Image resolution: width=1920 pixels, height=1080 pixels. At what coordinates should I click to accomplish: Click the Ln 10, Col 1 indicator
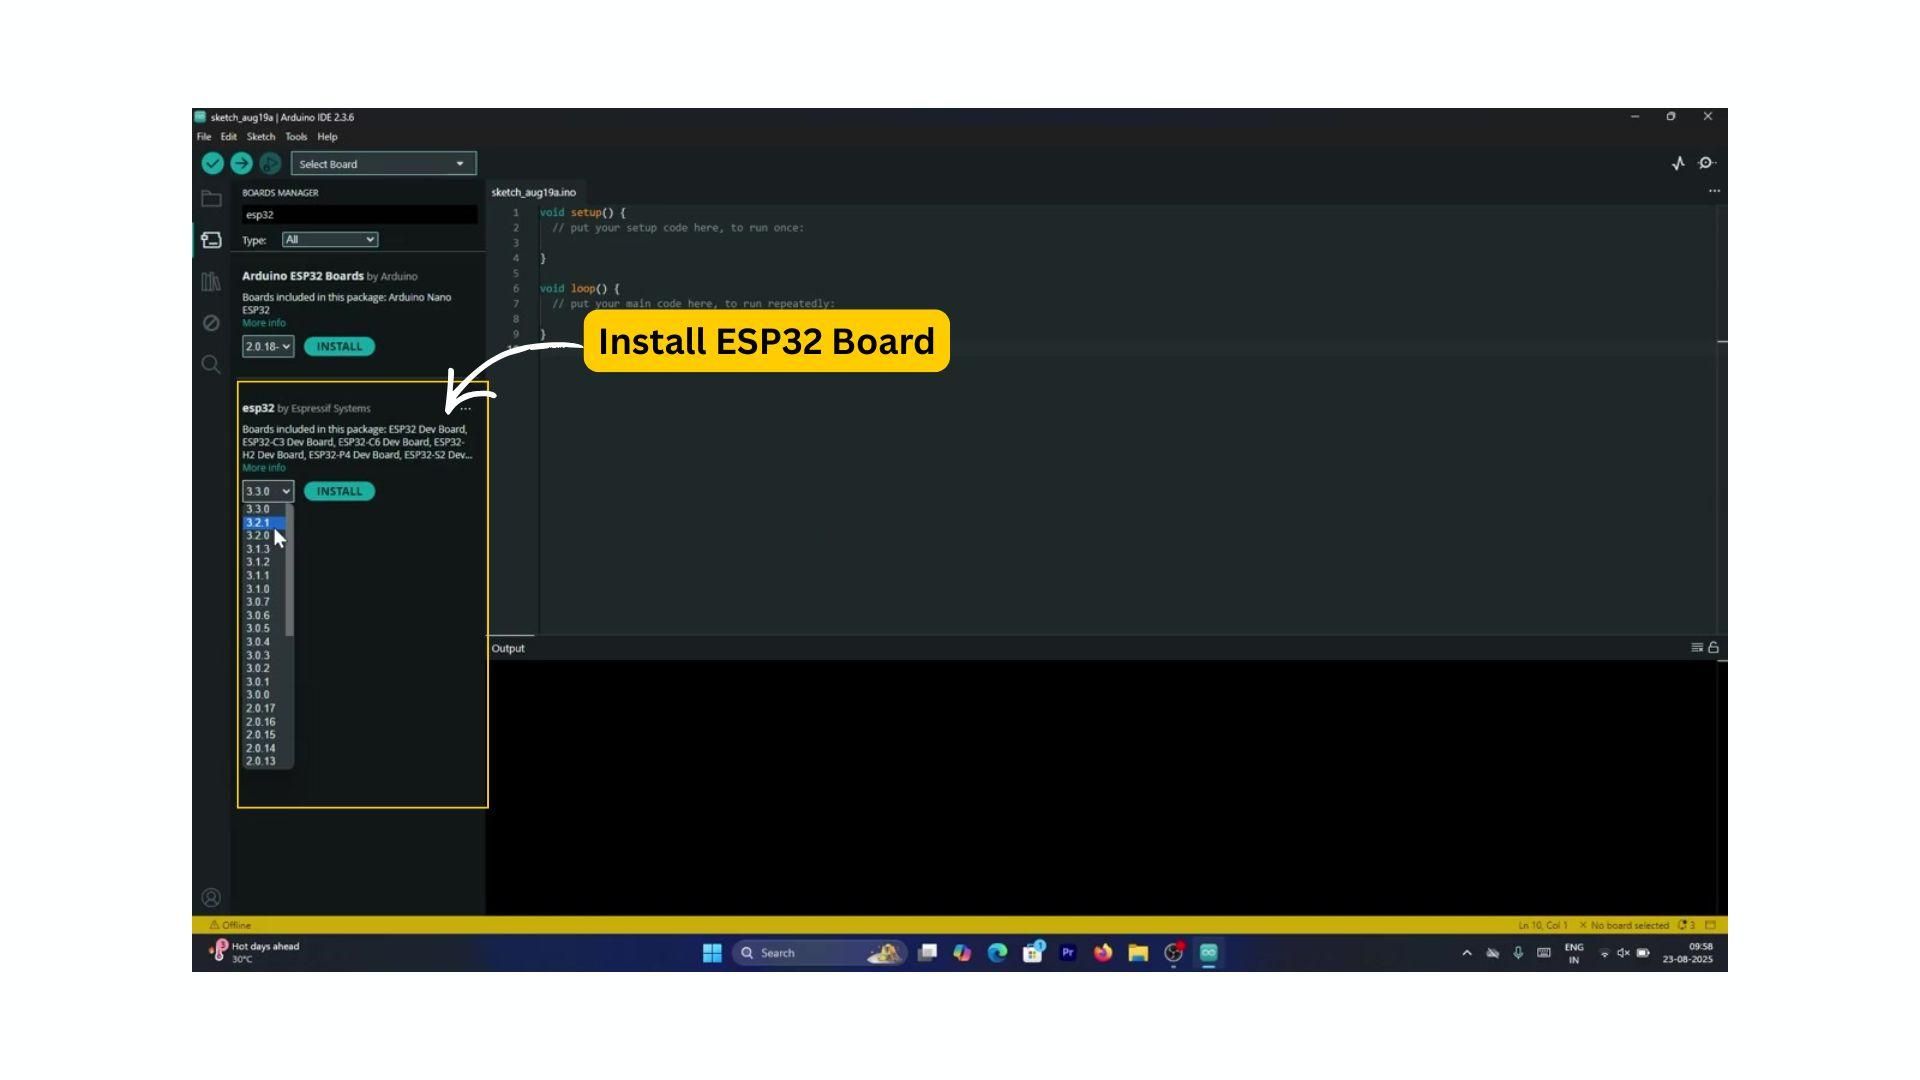point(1543,925)
